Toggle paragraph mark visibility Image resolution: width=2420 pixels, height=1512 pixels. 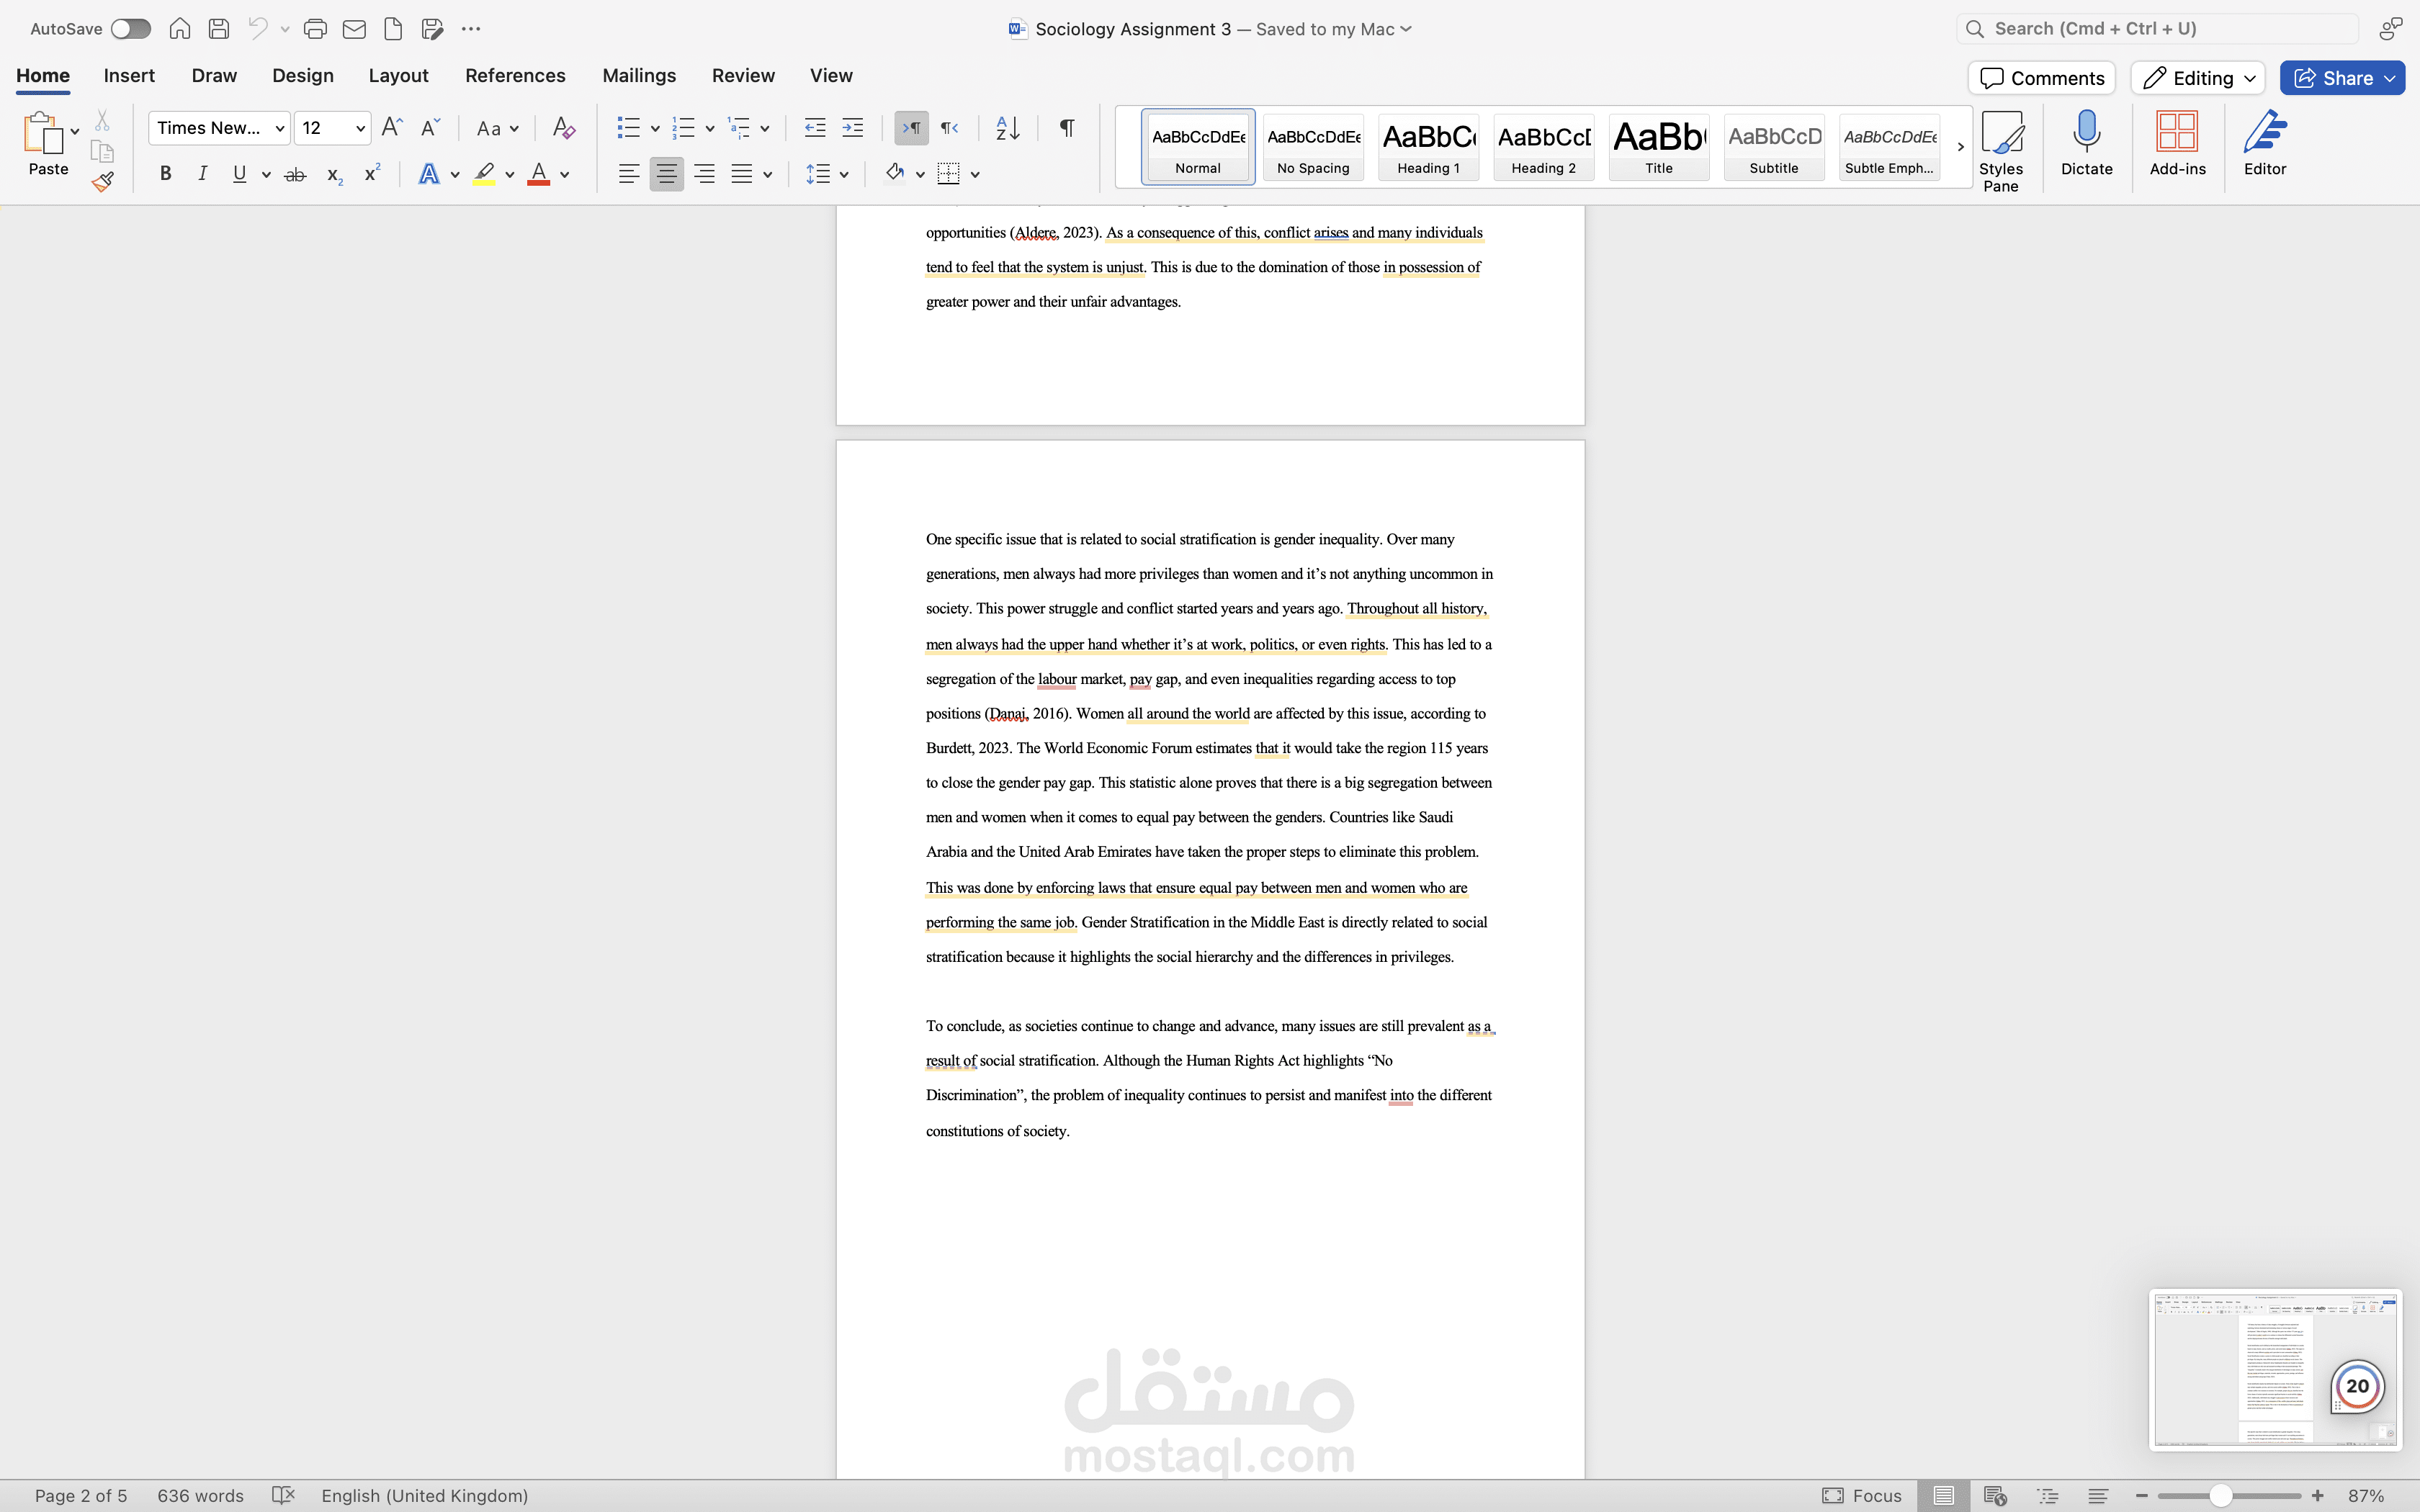(x=1065, y=128)
